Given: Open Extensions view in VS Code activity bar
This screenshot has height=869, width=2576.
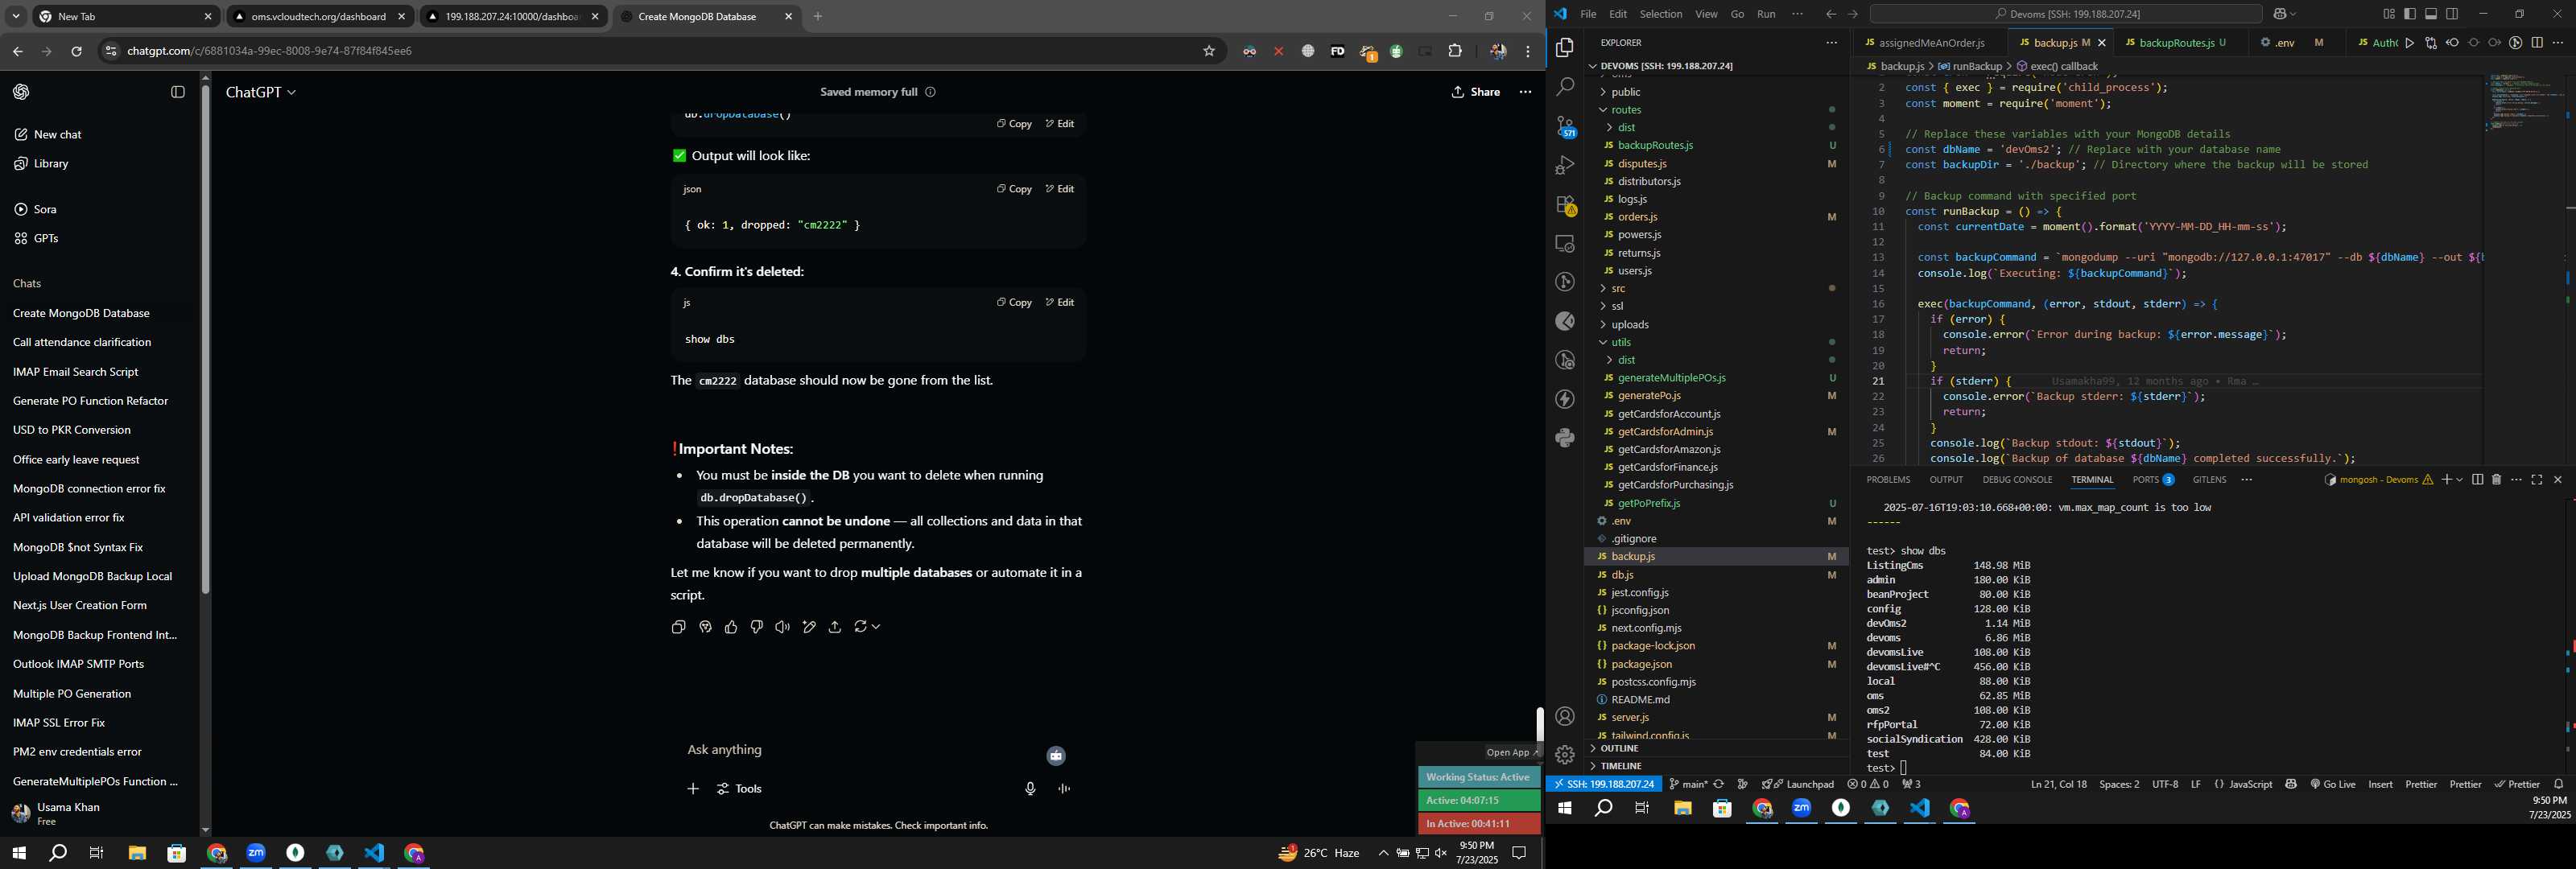Looking at the screenshot, I should (1565, 204).
